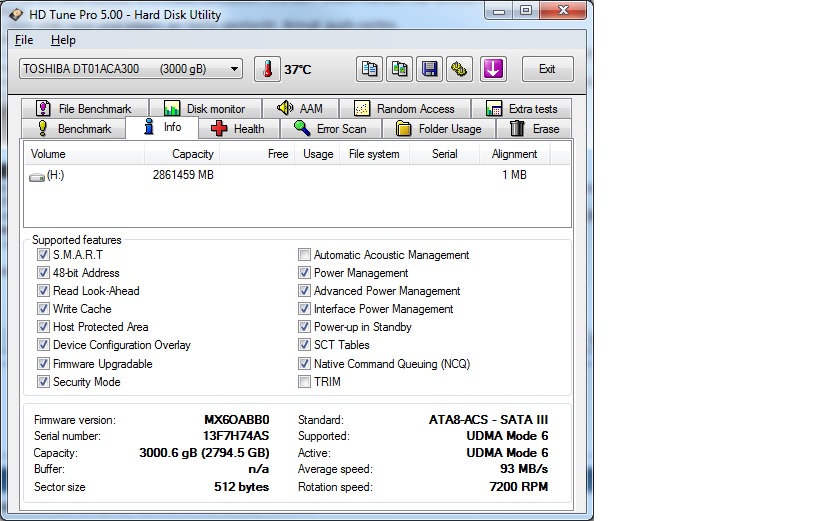
Task: Open the Erase tab
Action: point(534,129)
